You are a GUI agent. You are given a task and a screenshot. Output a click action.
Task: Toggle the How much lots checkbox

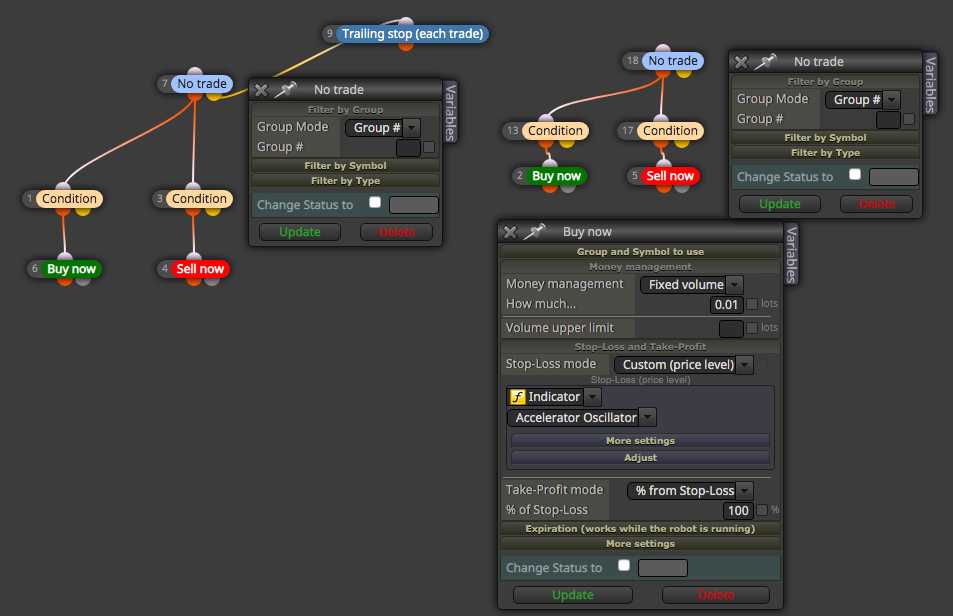[x=752, y=304]
